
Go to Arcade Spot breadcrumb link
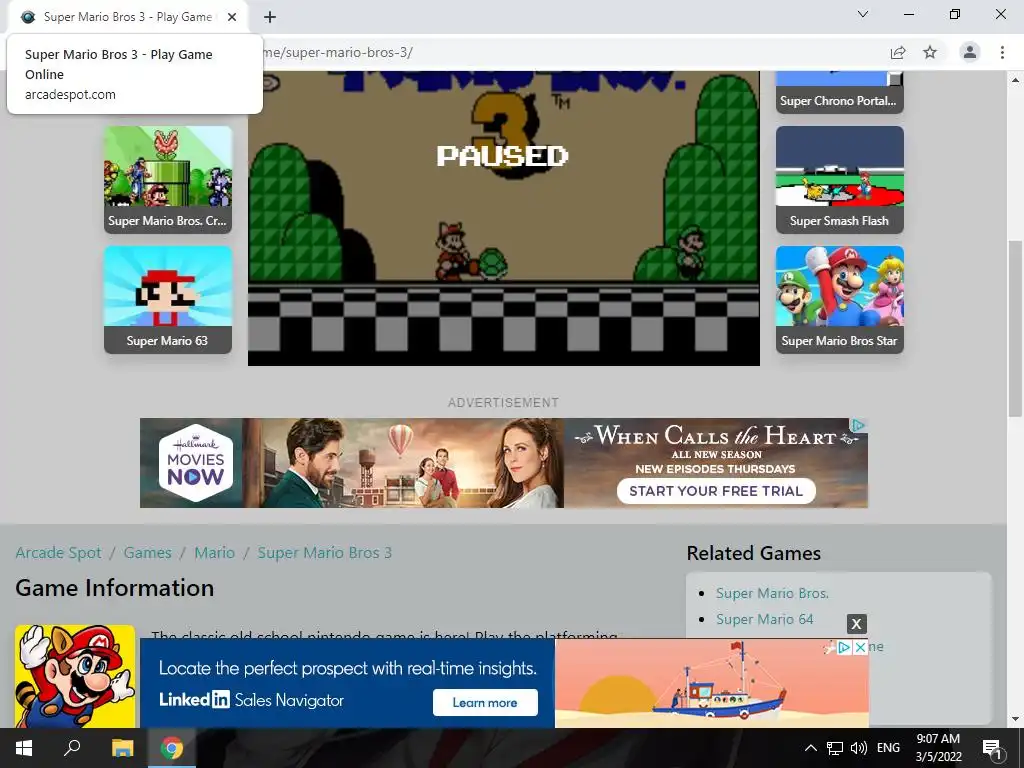(58, 552)
